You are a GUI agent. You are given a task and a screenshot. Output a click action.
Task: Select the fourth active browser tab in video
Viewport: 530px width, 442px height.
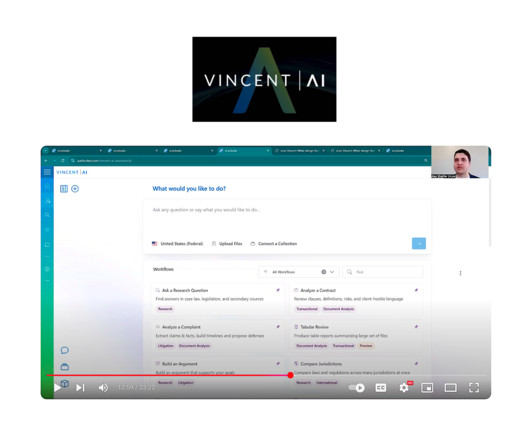pos(244,151)
